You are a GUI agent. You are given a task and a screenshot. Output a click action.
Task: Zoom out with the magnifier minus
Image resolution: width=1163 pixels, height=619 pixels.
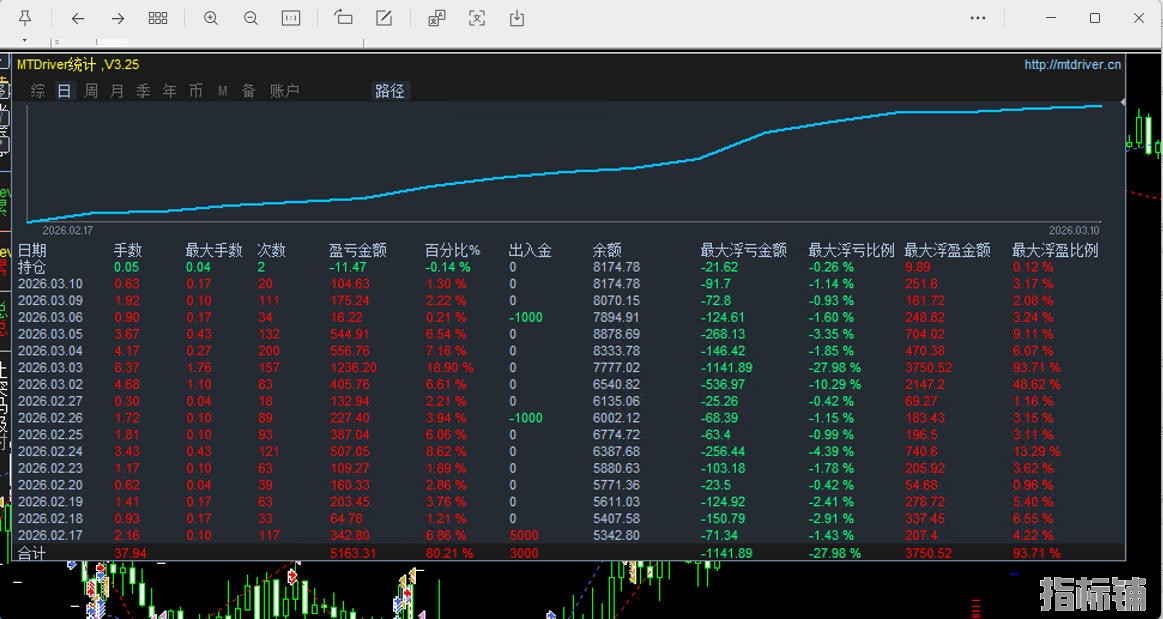pos(251,18)
